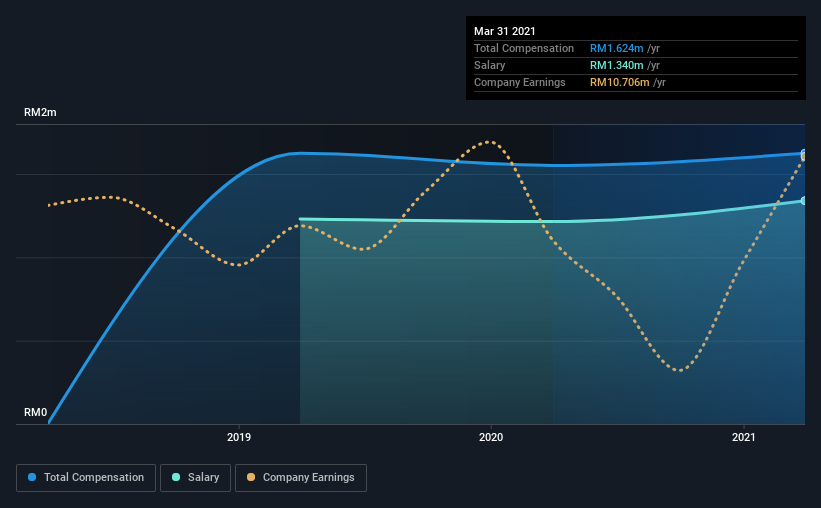This screenshot has height=508, width=821.
Task: Toggle the Total Compensation legend button
Action: [x=86, y=478]
